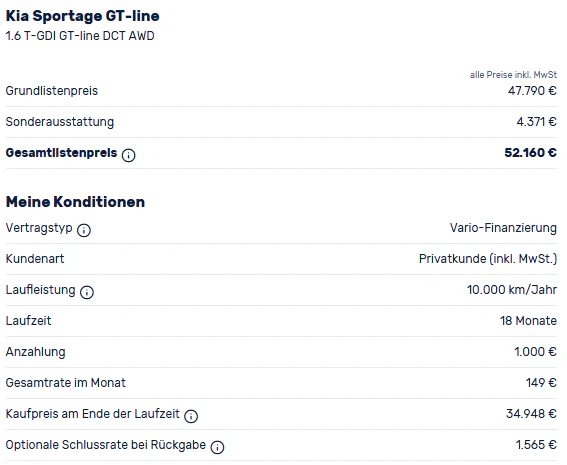Select the Meine Konditionen section heading

point(75,202)
